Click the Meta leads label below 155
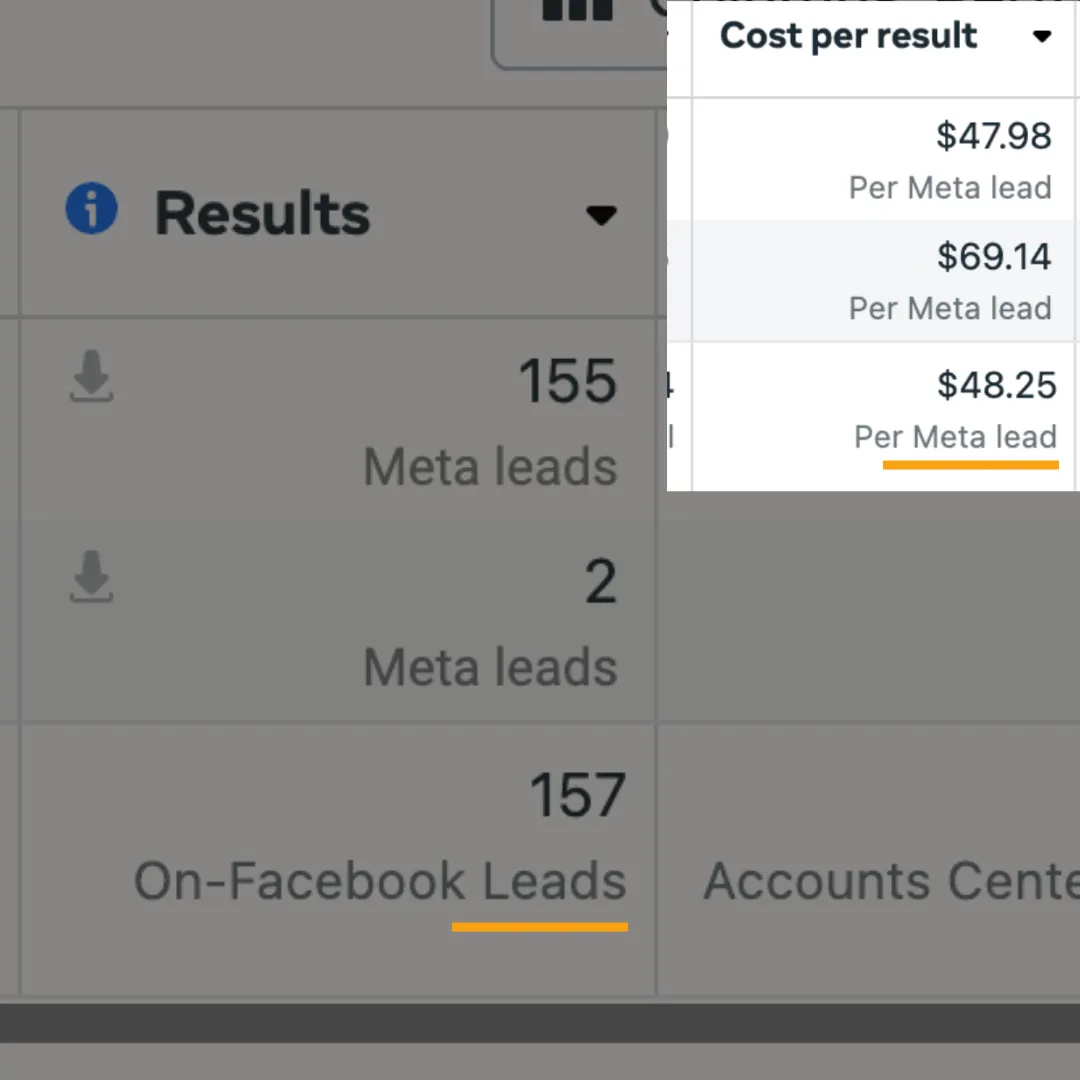 (490, 467)
